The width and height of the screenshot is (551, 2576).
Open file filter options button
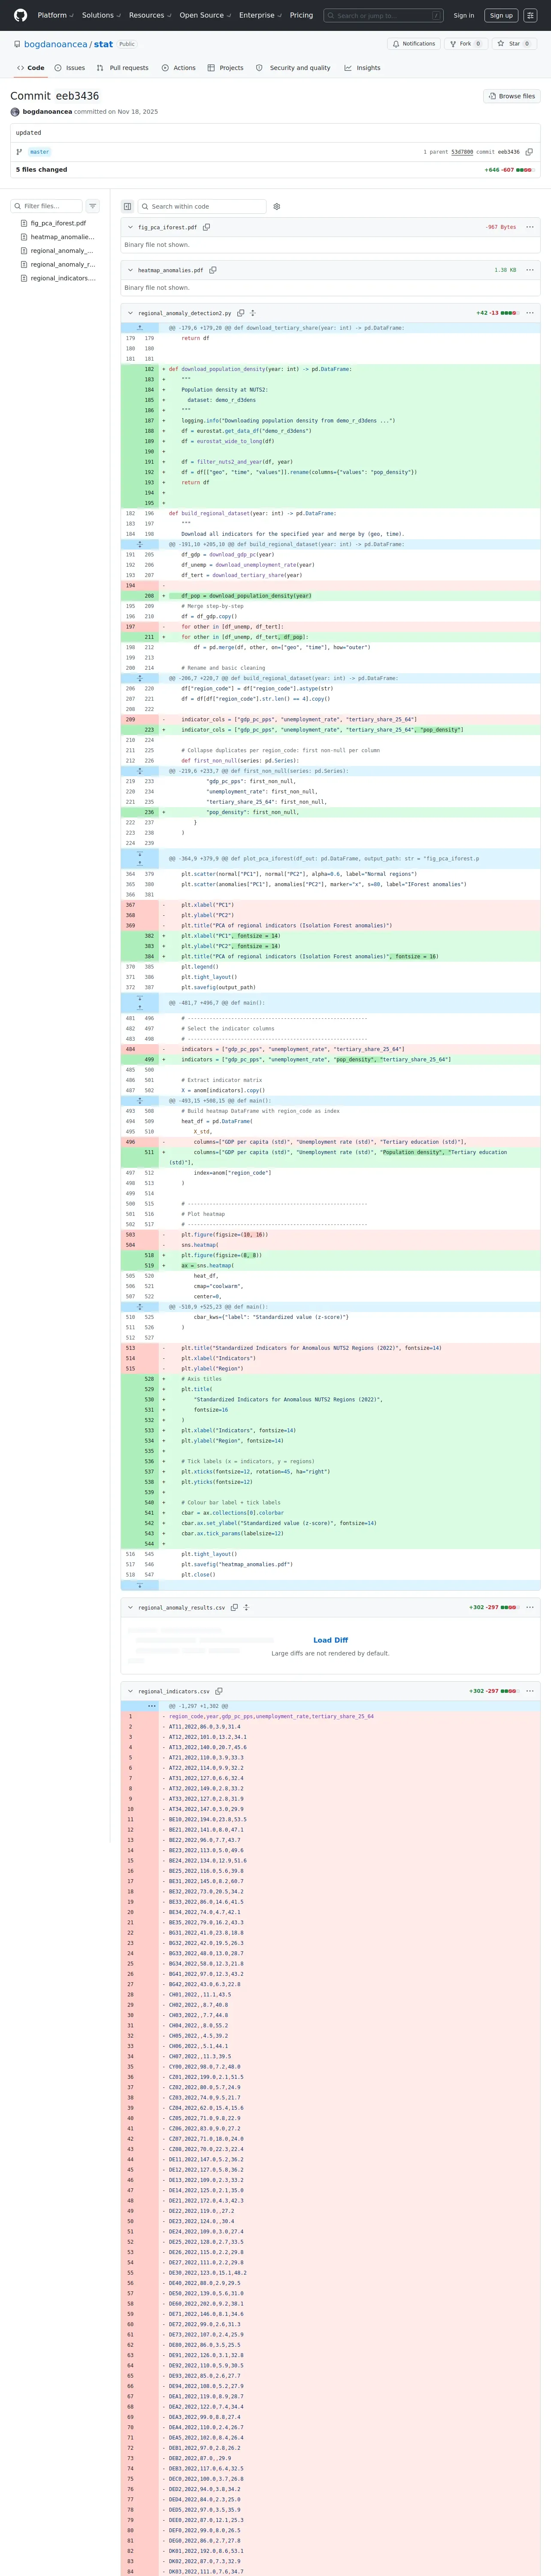tap(93, 206)
